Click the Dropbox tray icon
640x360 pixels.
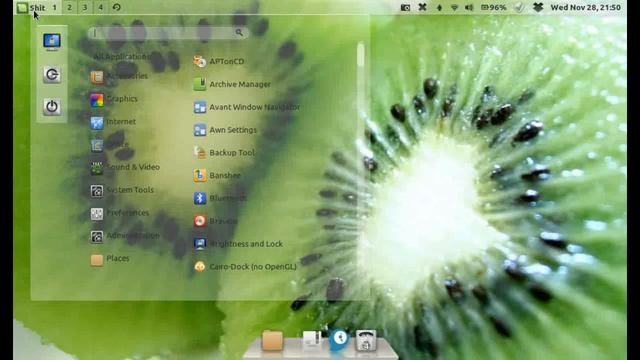(x=538, y=7)
